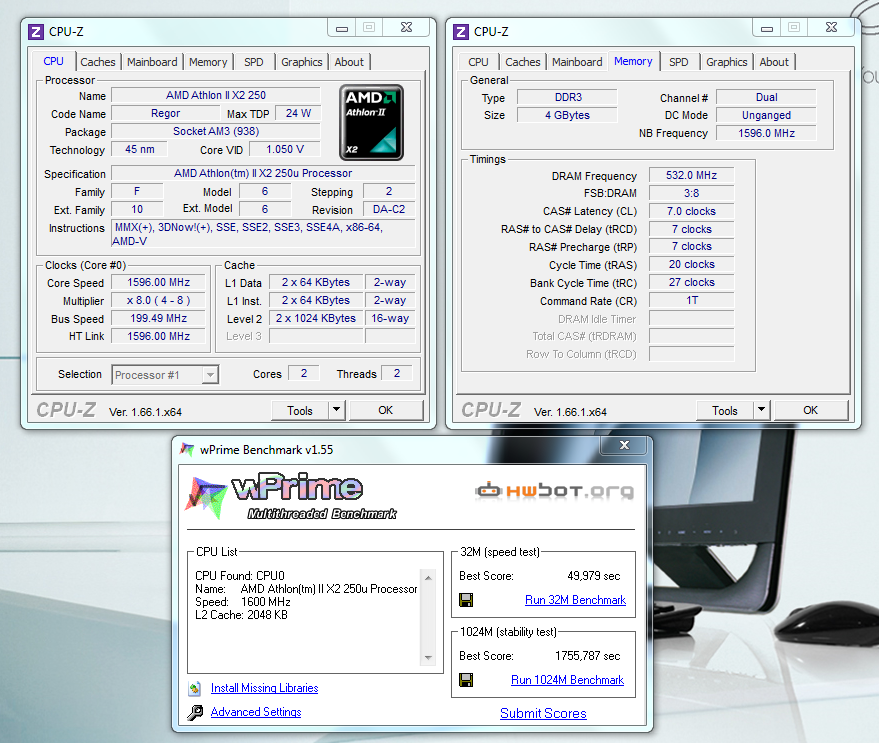Click the wrench icon beside Advanced Settings
879x743 pixels.
click(195, 712)
